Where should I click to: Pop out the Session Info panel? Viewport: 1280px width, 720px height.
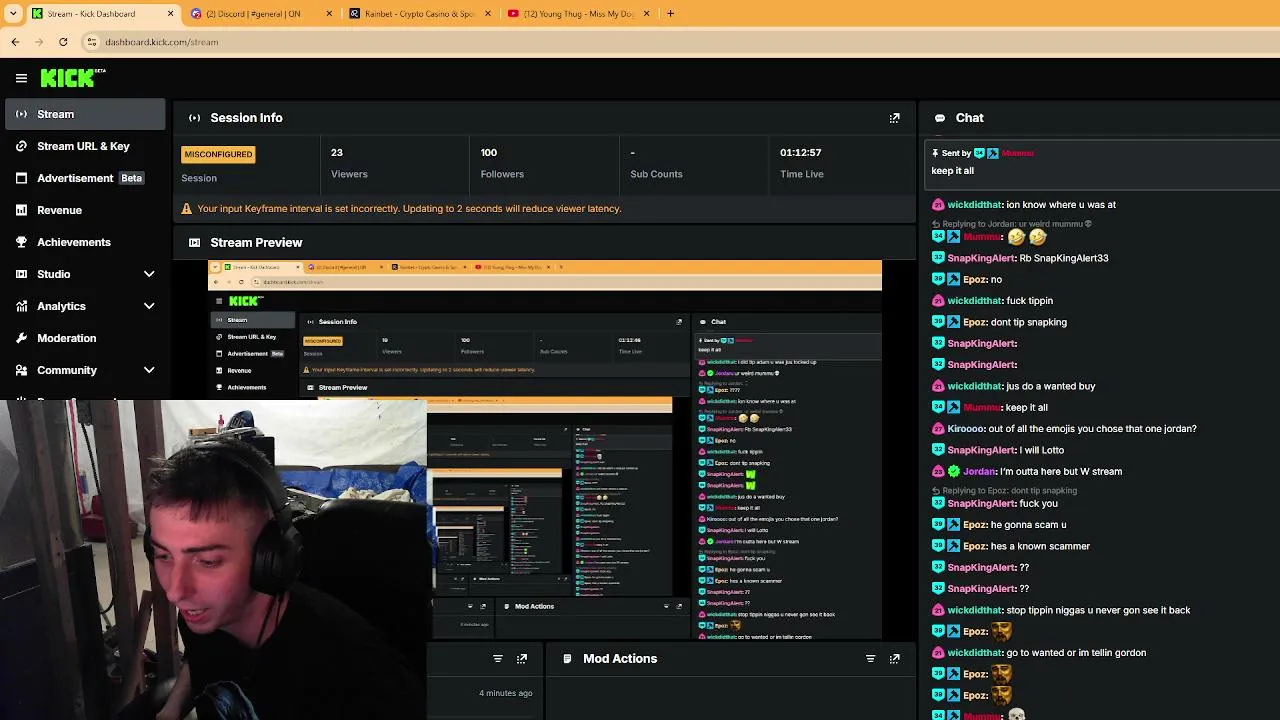(895, 118)
